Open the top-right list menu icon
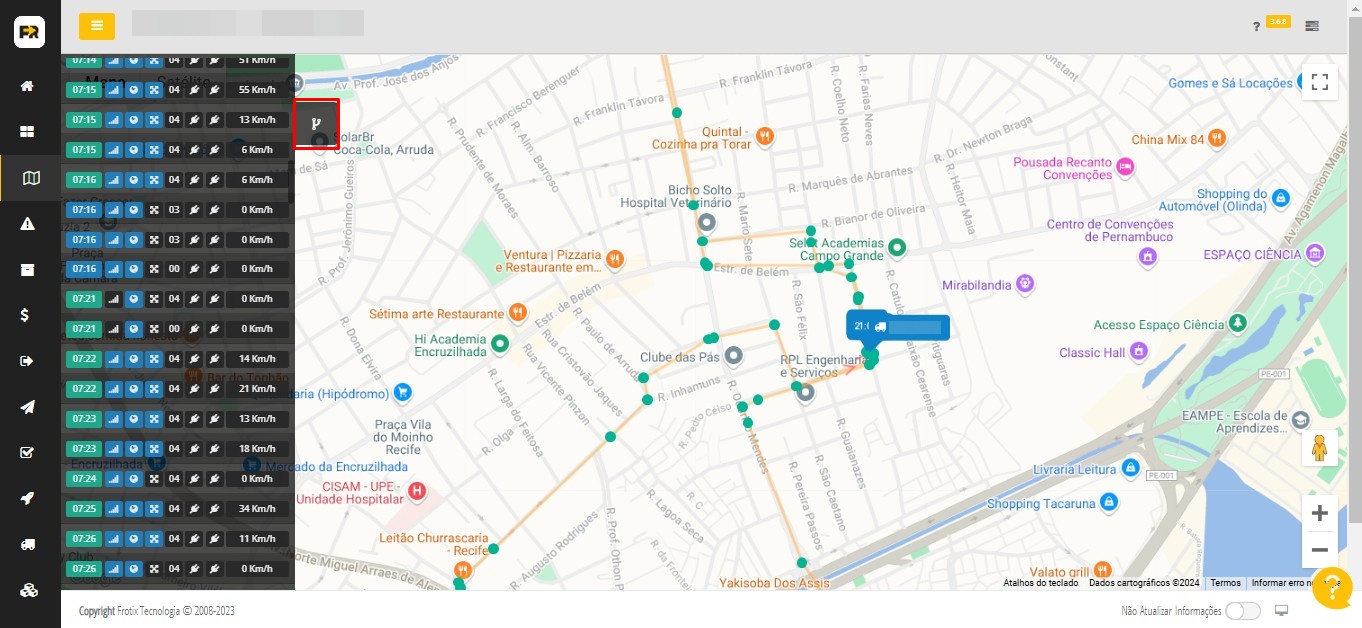This screenshot has height=628, width=1362. 1311,26
